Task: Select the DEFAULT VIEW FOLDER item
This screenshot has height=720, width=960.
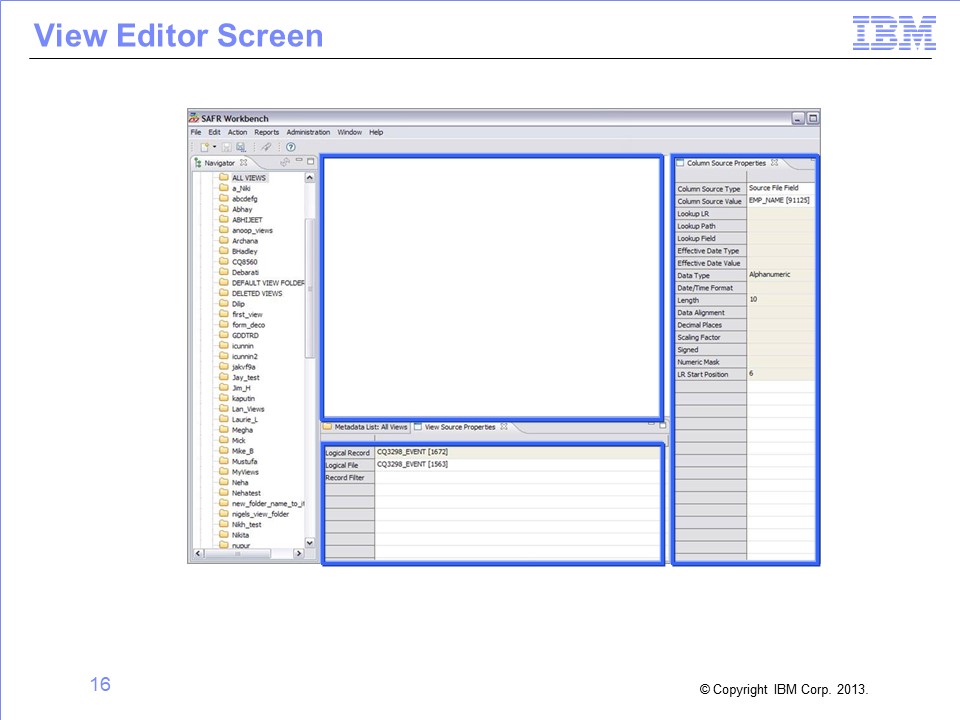Action: click(x=268, y=283)
